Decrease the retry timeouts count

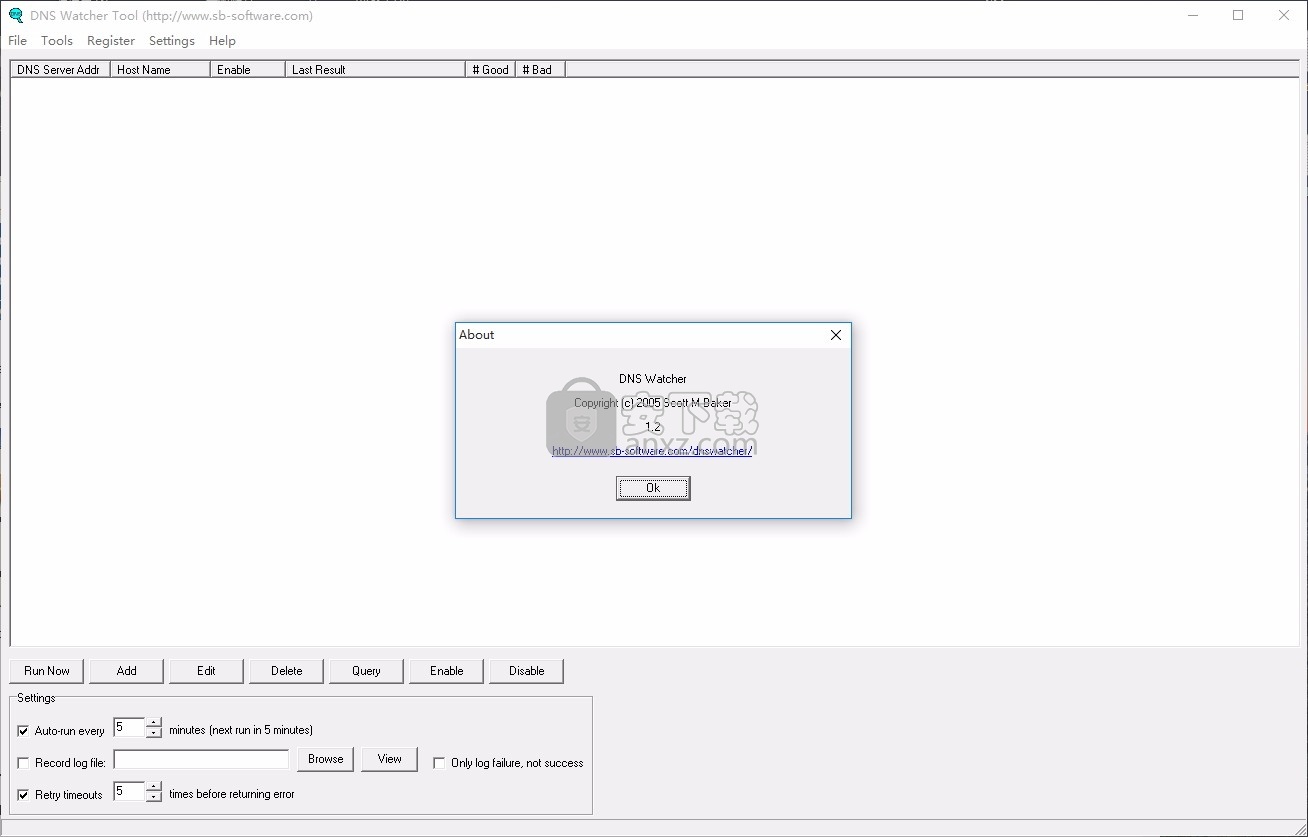click(154, 797)
